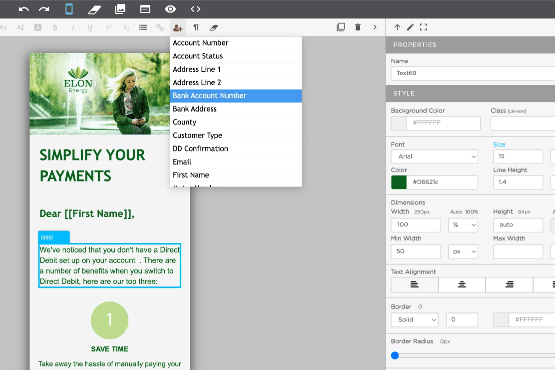Screen dimensions: 555x370
Task: Choose Address Line 1 field
Action: [x=236, y=69]
